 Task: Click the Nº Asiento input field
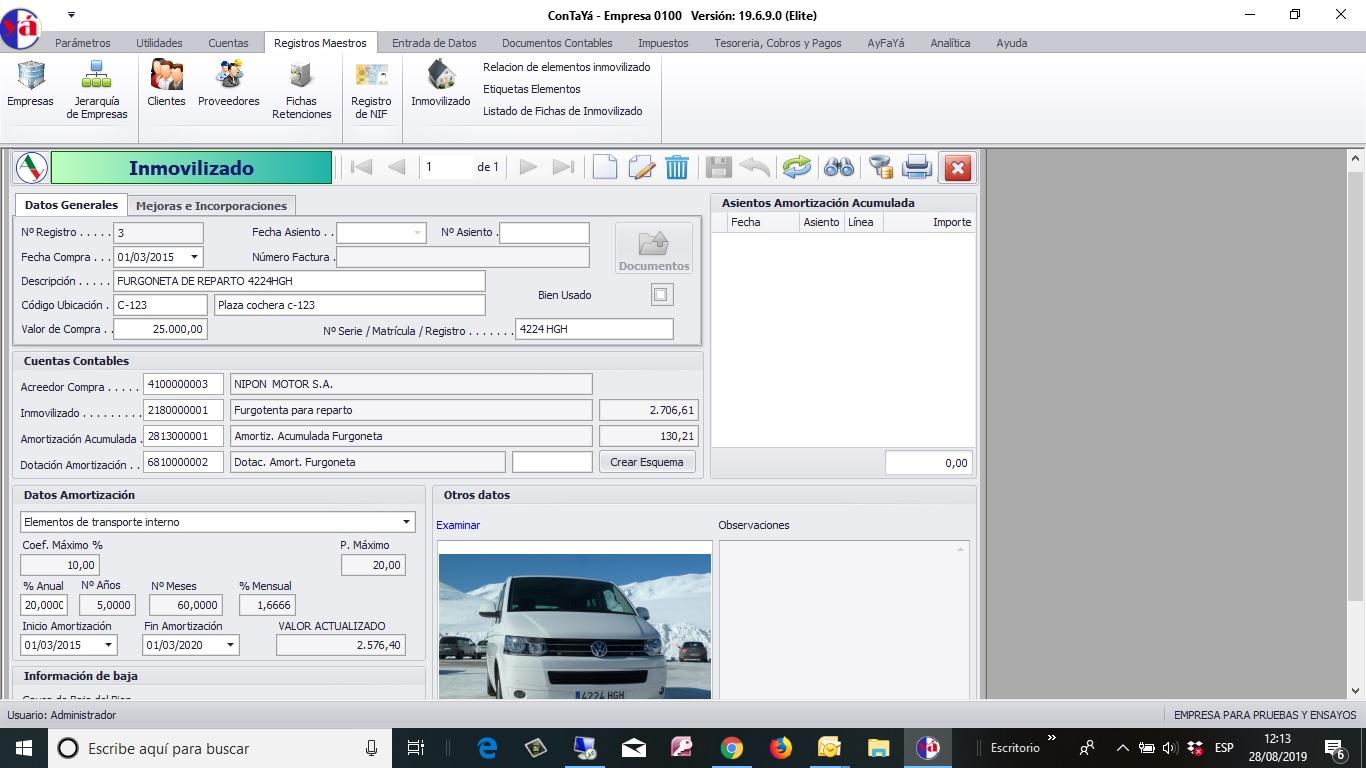point(544,232)
